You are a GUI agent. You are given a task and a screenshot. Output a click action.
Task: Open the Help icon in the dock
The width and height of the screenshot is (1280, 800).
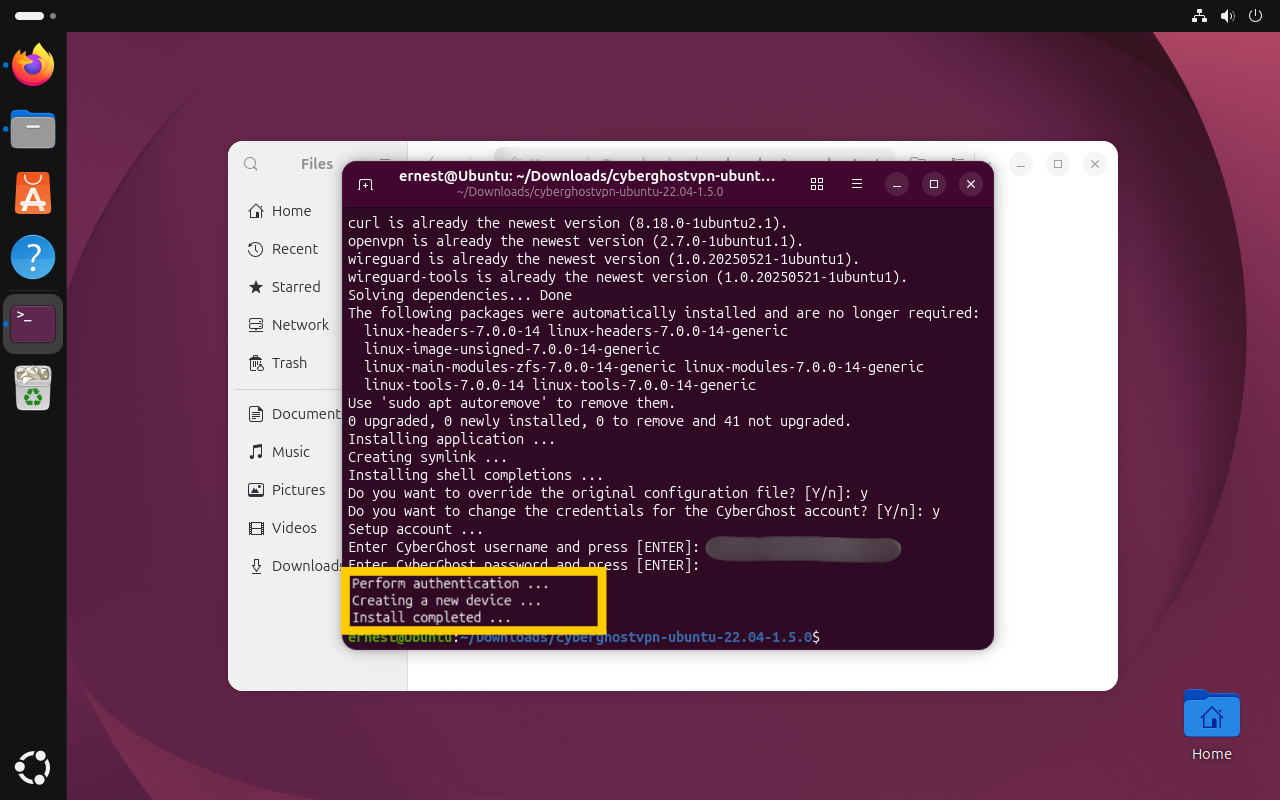33,257
